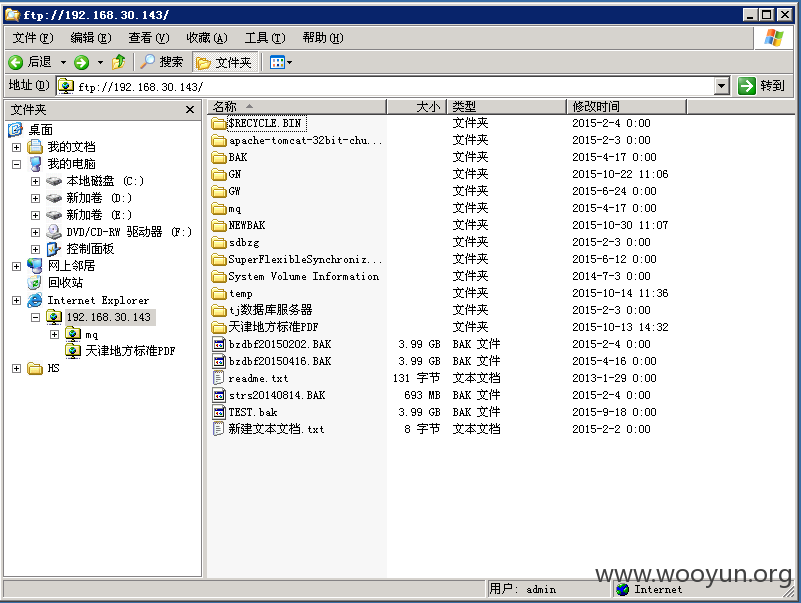
Task: Select Internet Explorer icon in tree
Action: 35,300
